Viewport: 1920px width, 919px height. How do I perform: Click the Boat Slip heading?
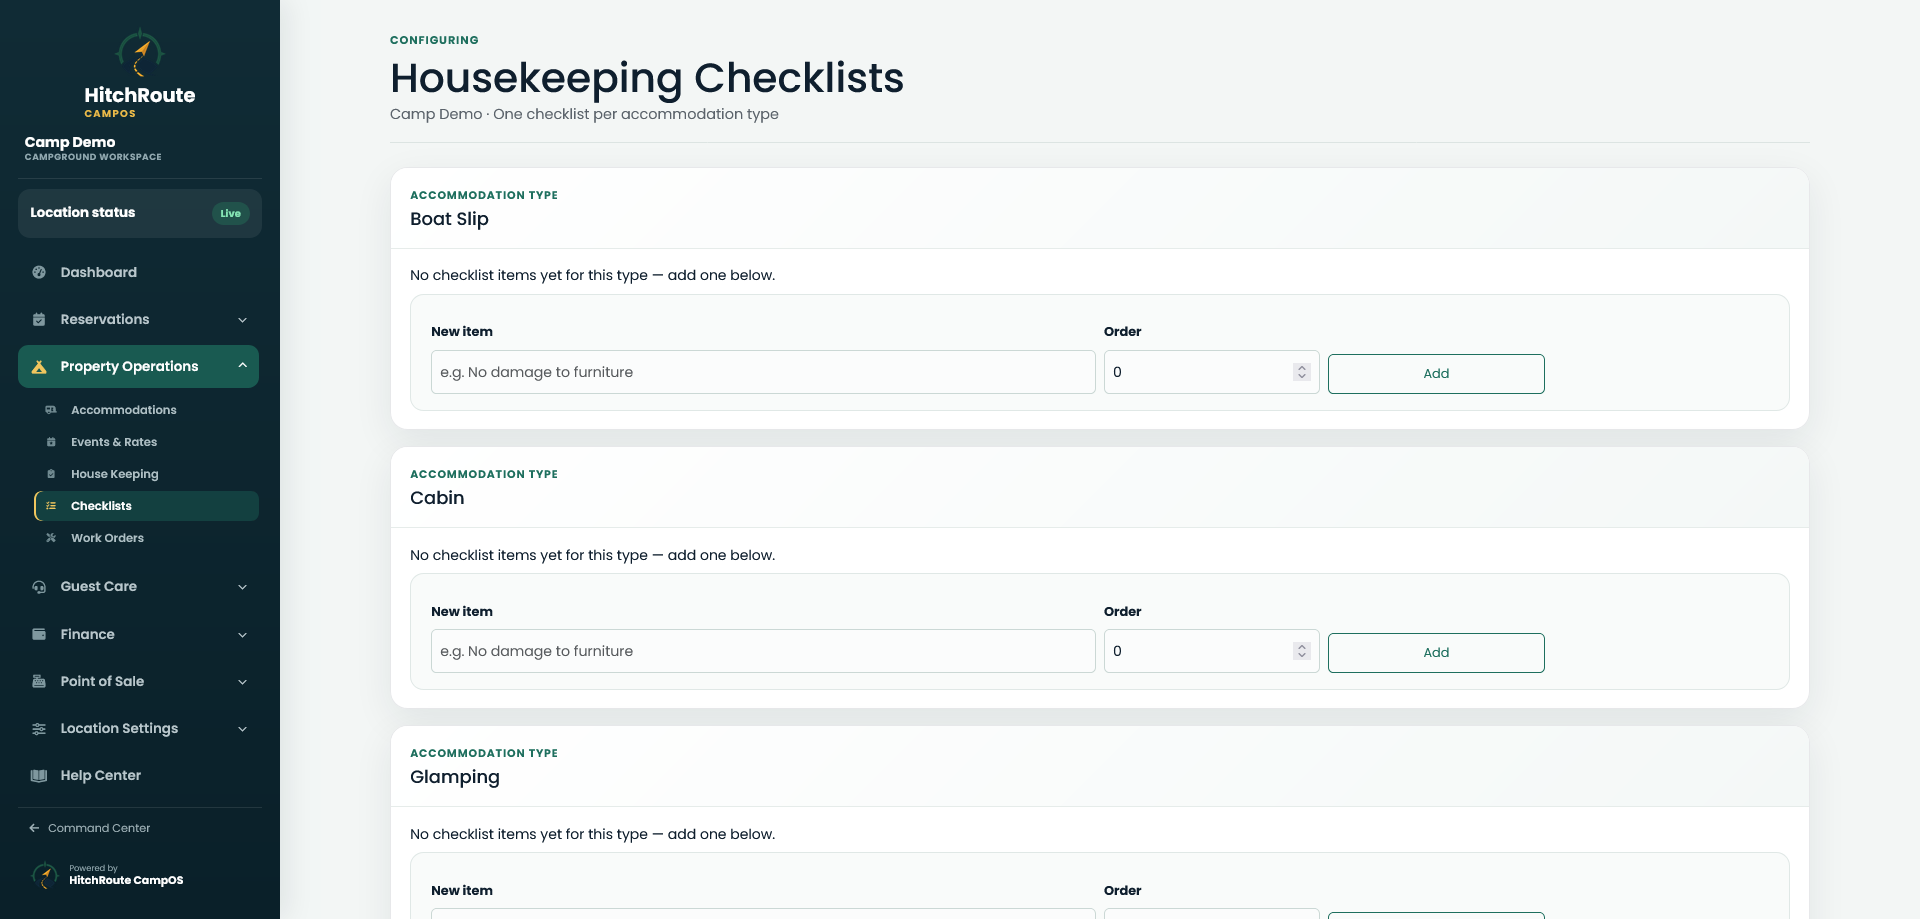tap(449, 219)
